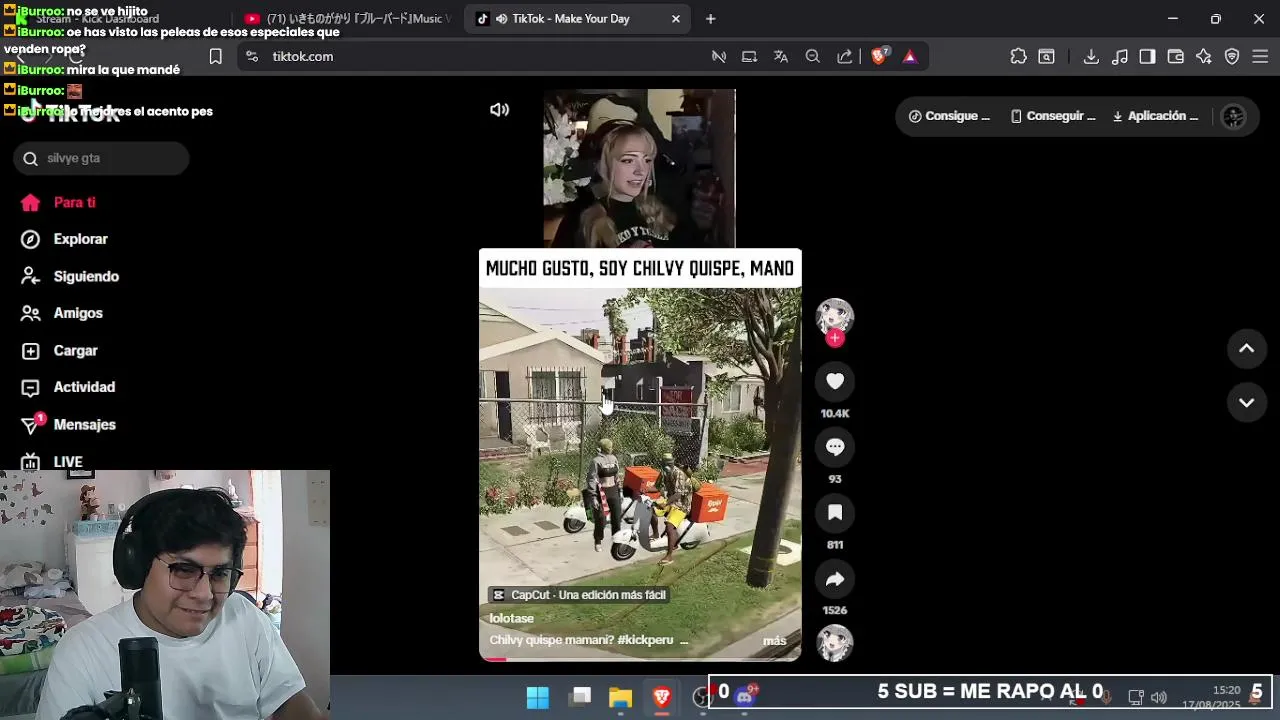
Task: Follow creator with red plus badge
Action: point(835,338)
